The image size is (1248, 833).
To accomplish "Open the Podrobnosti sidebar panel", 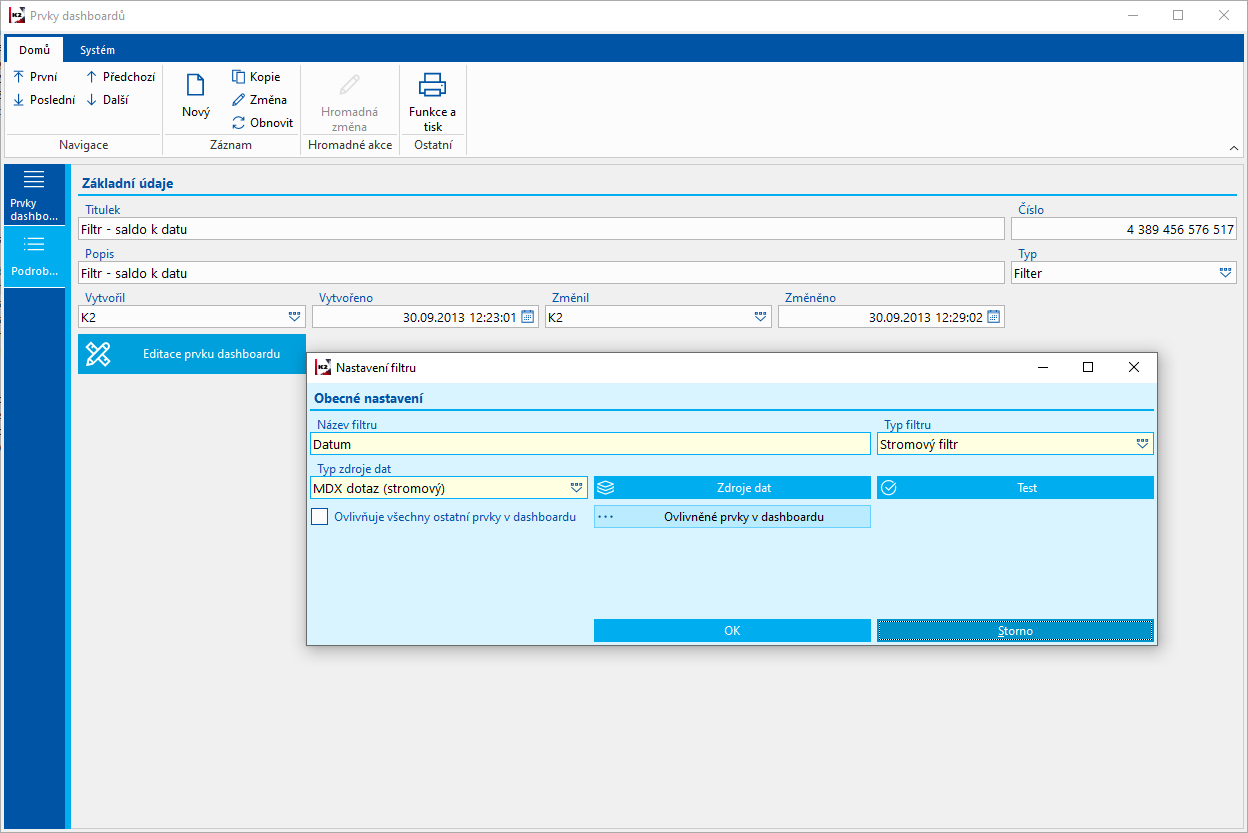I will (x=34, y=256).
